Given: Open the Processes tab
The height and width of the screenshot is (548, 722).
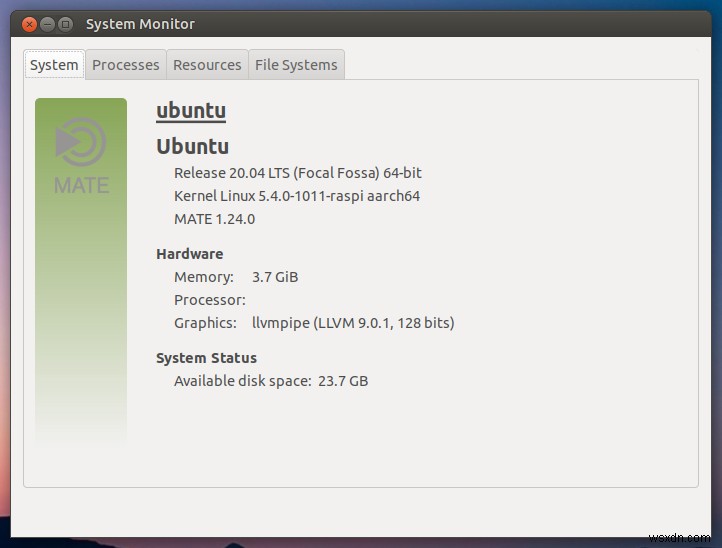Looking at the screenshot, I should click(126, 65).
